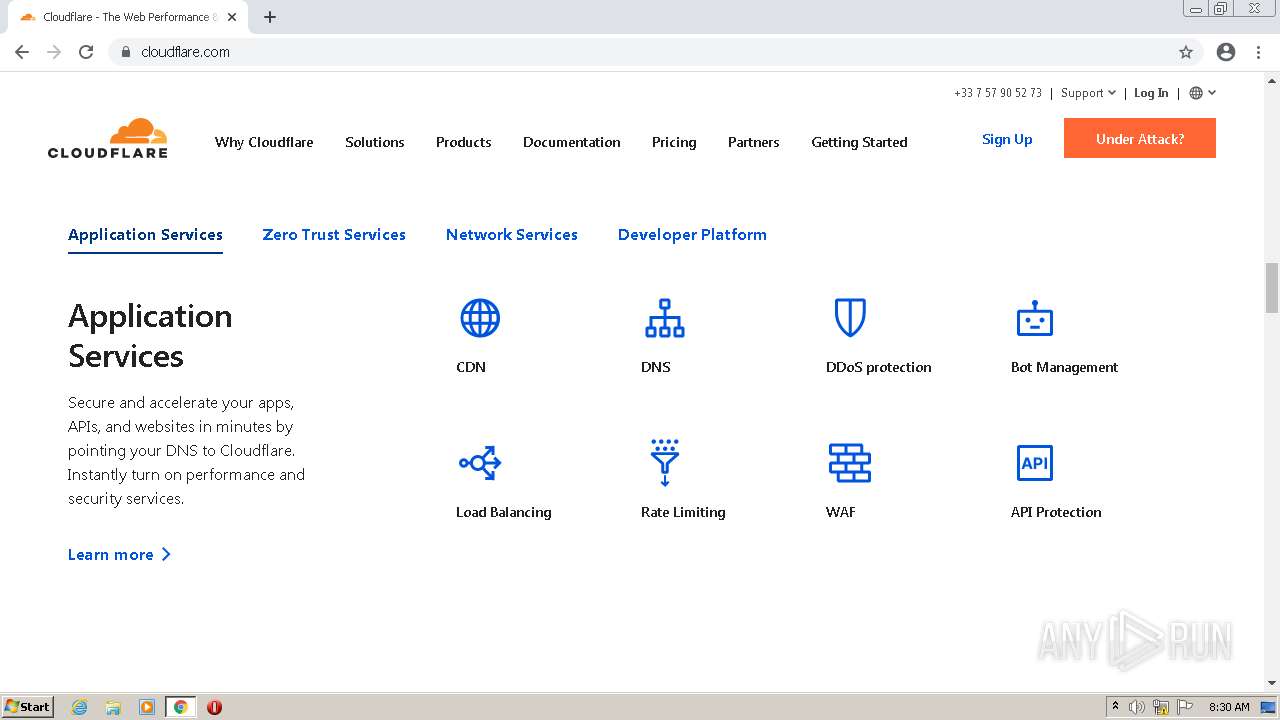Select the Load Balancing icon

[x=480, y=462]
